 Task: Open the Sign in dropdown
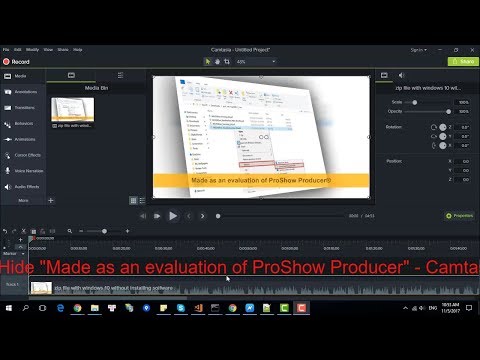click(x=418, y=50)
